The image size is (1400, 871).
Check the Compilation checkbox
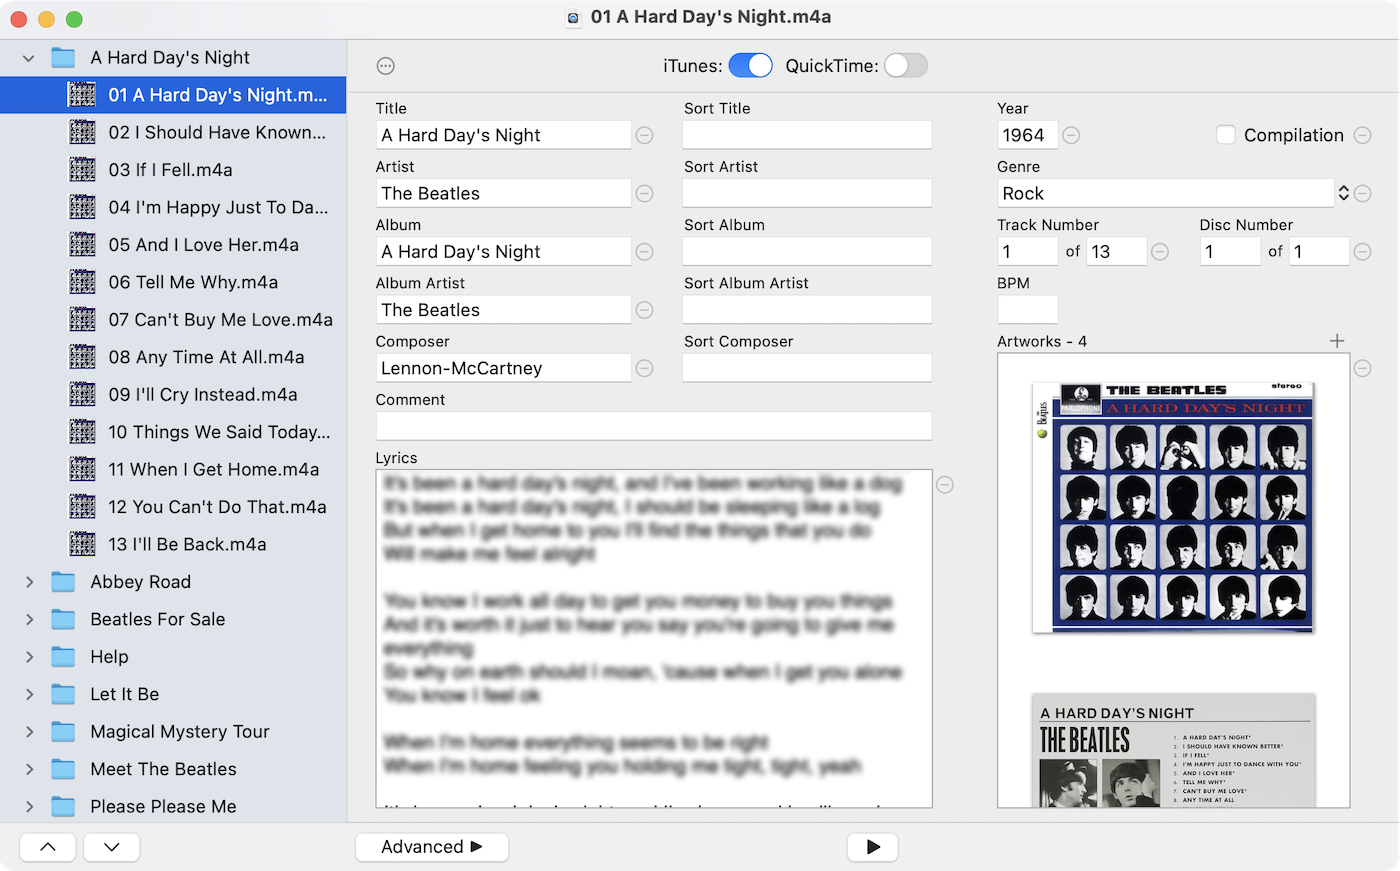point(1226,135)
